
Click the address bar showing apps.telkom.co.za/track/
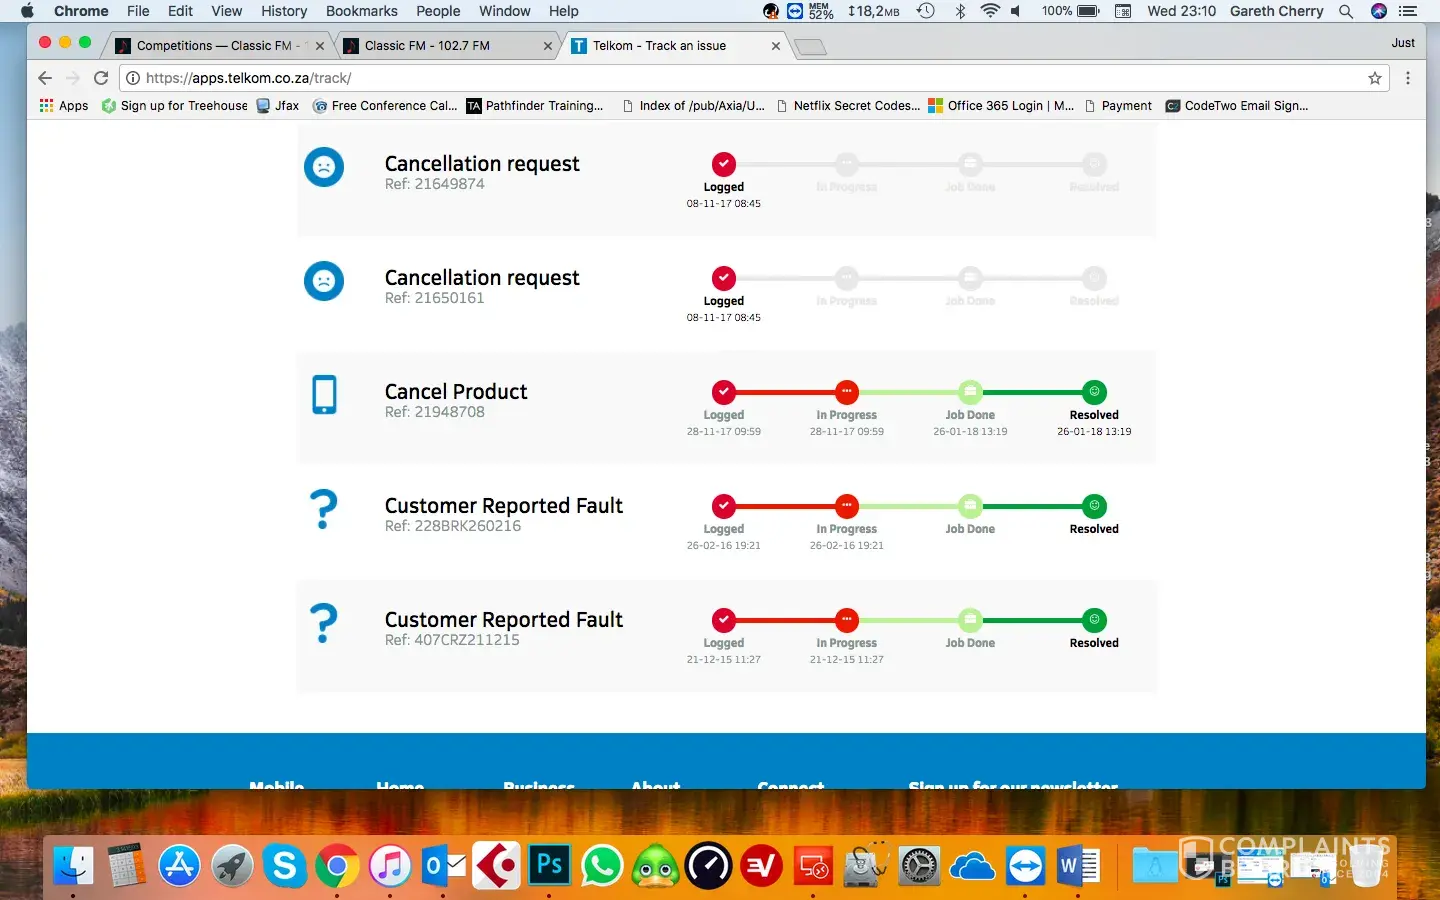[756, 78]
